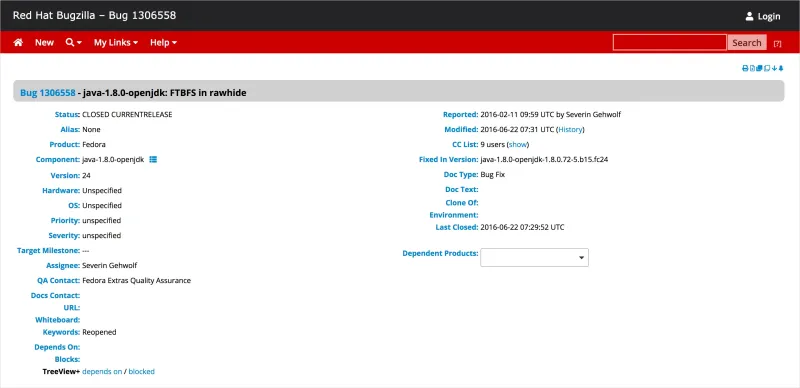Show the CC List users

tap(517, 144)
